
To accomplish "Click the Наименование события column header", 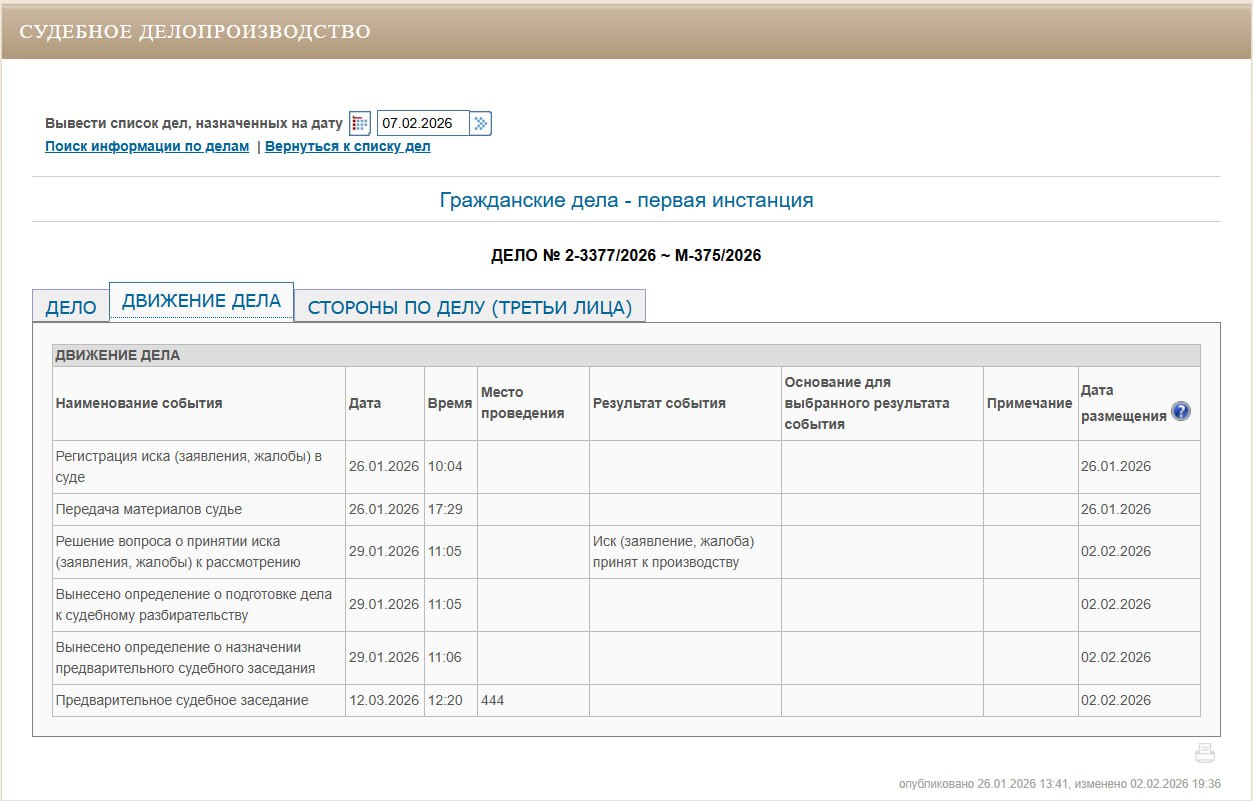I will click(139, 403).
